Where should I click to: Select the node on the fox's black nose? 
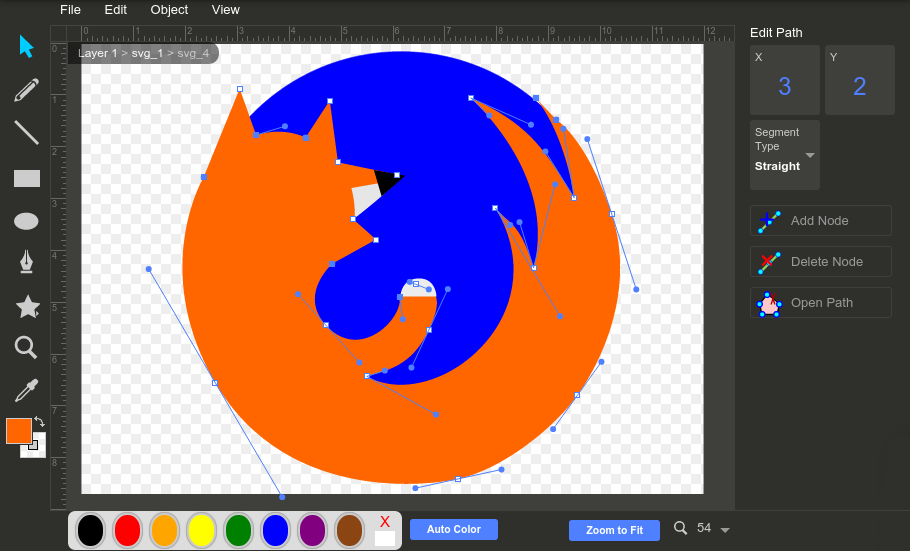(397, 175)
